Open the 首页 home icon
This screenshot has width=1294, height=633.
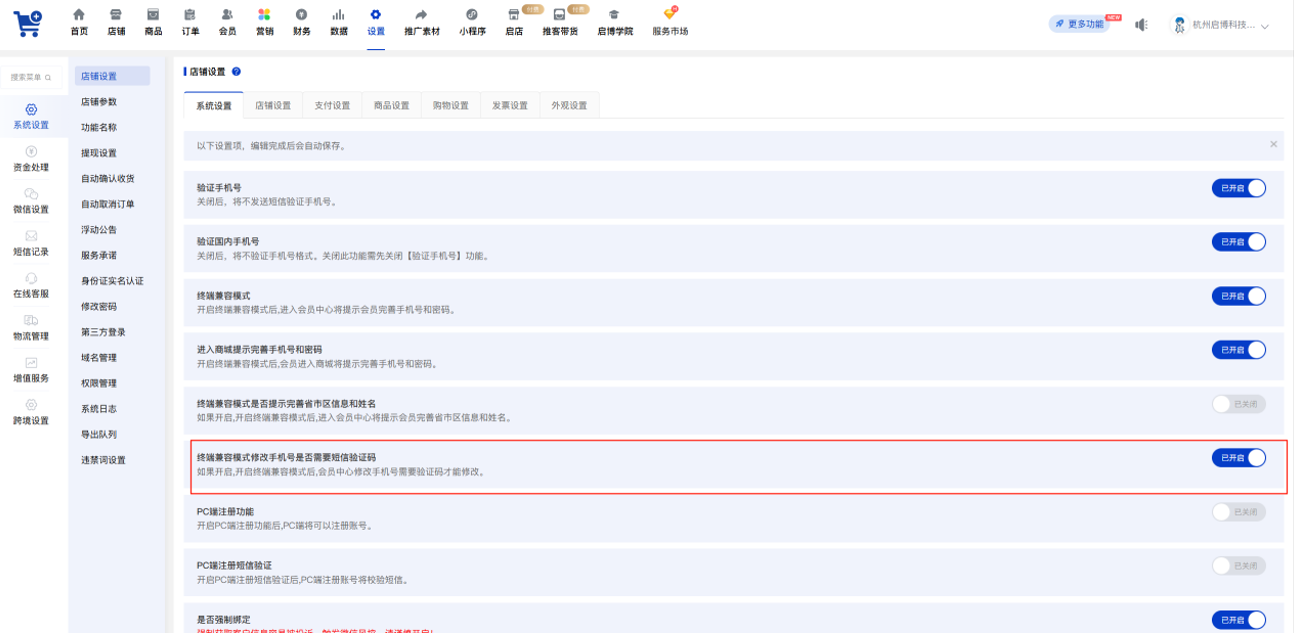coord(79,15)
